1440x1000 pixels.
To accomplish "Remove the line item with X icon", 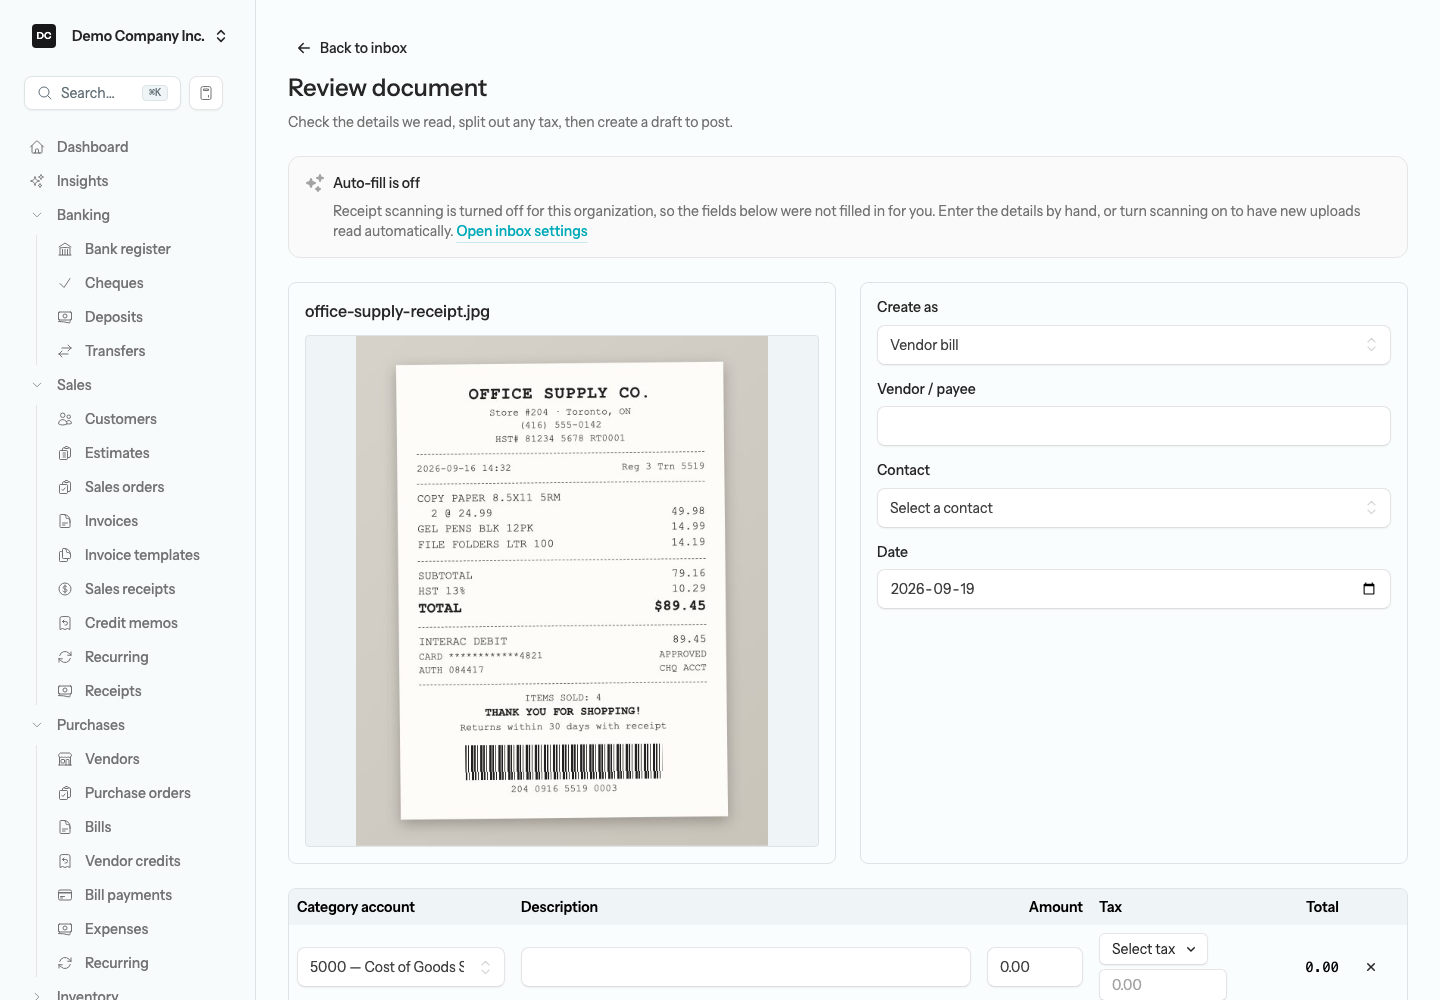I will [1371, 967].
